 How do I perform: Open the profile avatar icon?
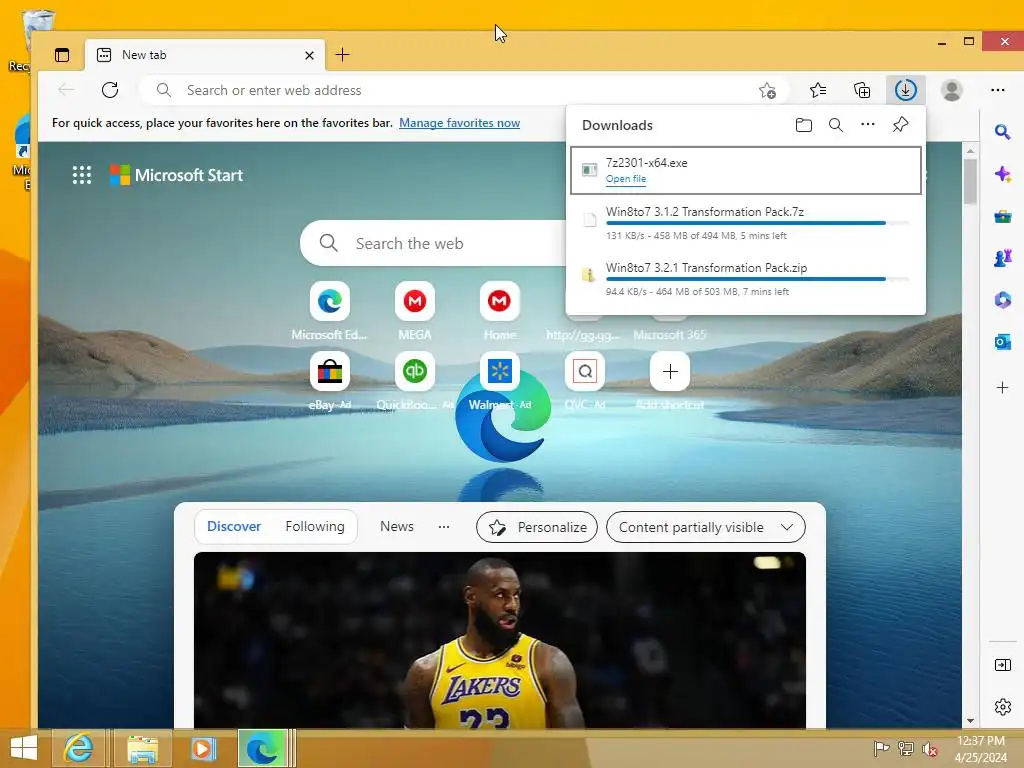pos(952,90)
